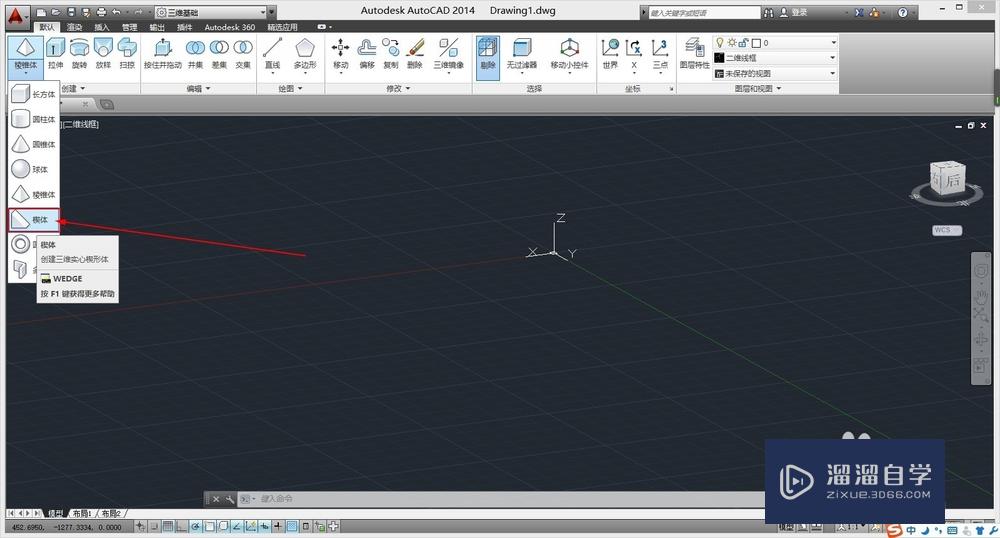Activate the 偏移 Offset tool
This screenshot has width=1000, height=538.
367,54
